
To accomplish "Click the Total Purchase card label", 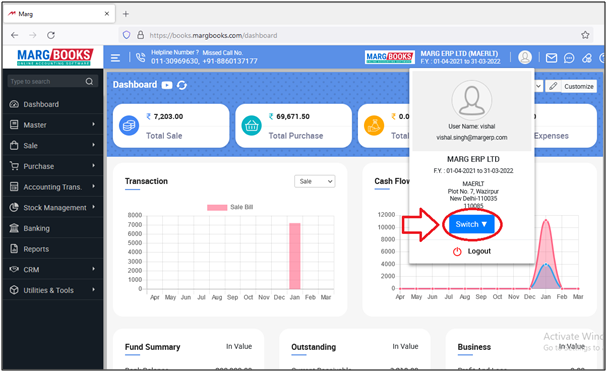I will click(x=296, y=136).
